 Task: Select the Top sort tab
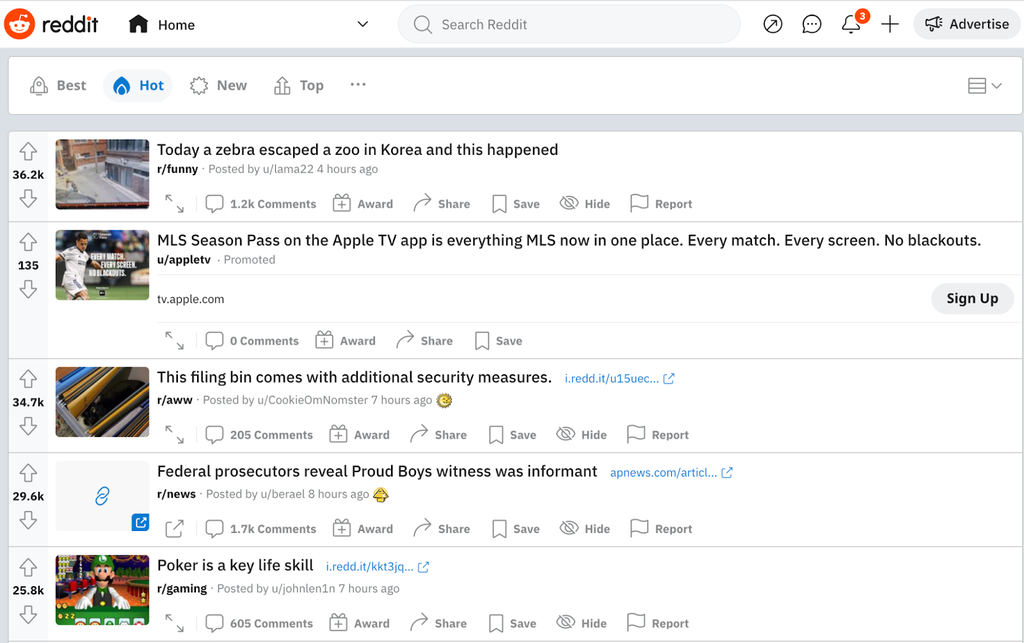point(299,86)
